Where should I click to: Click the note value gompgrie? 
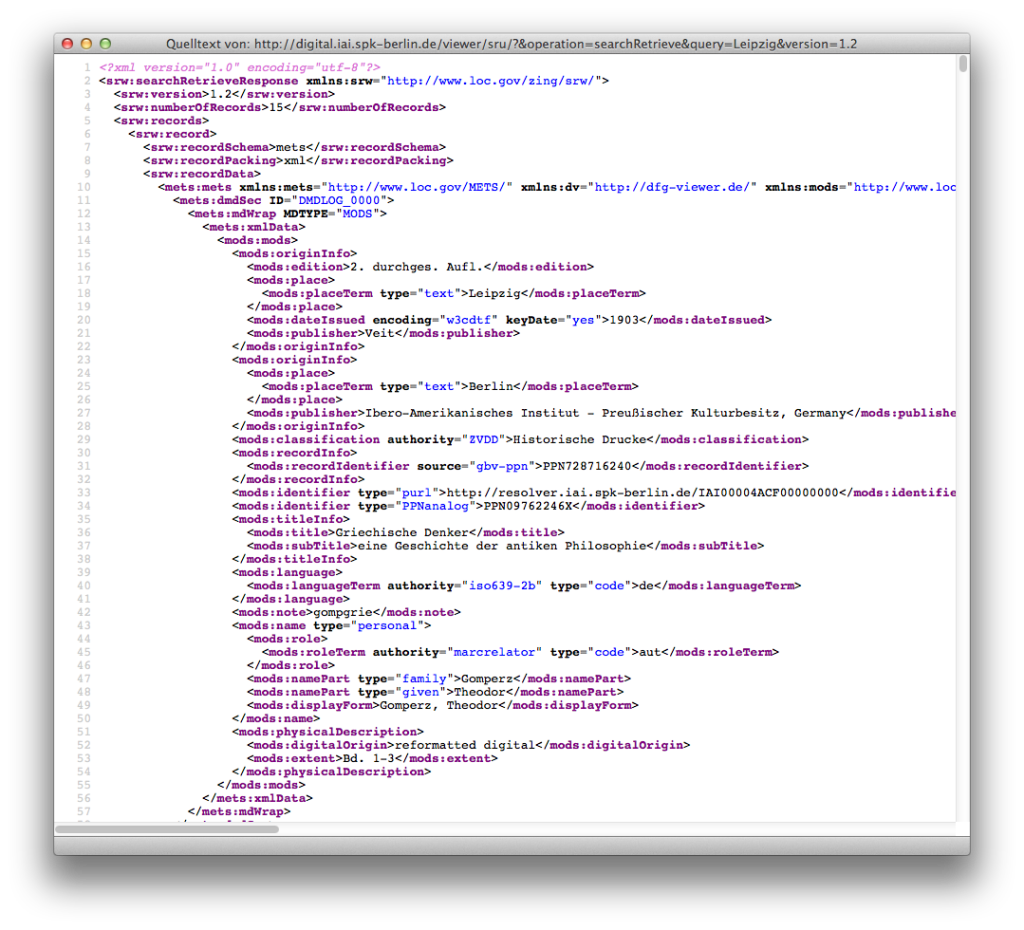[343, 613]
